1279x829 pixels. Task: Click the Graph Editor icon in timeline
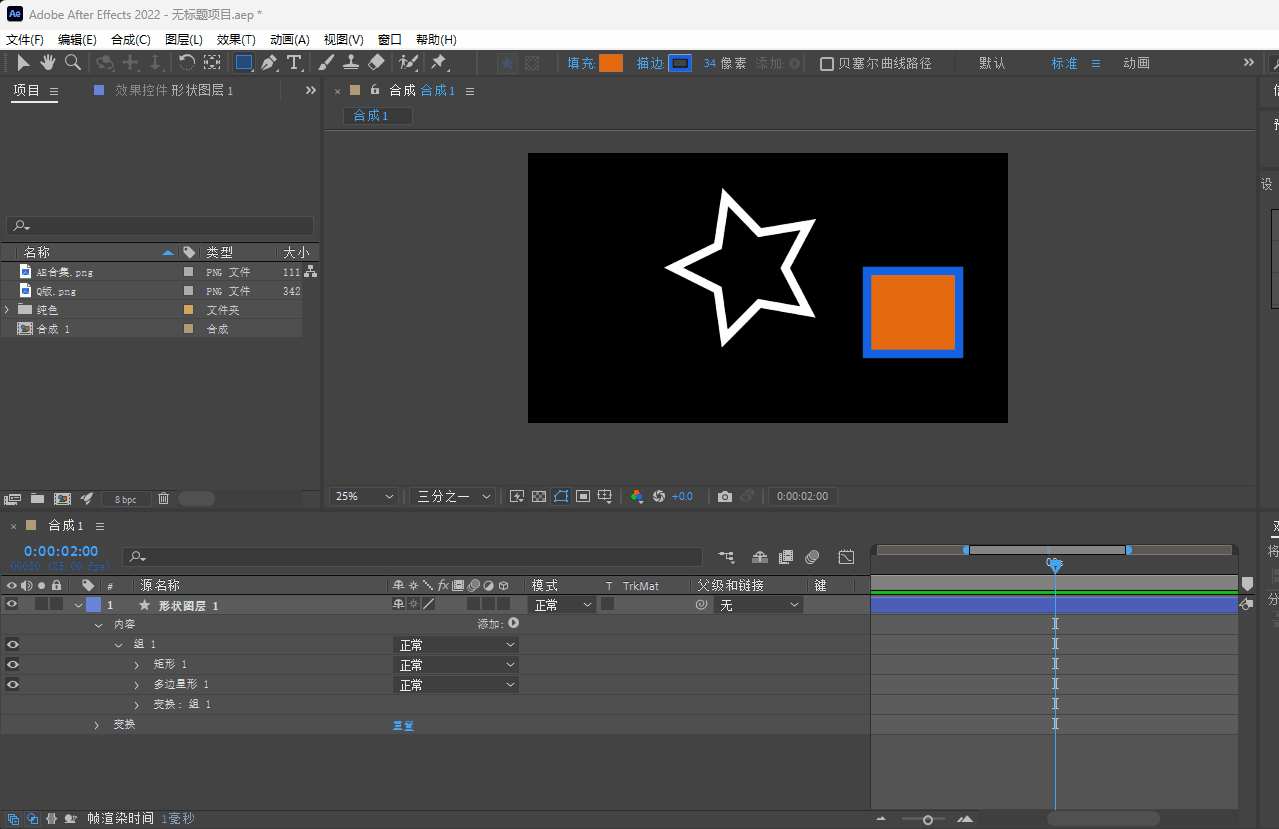pos(846,556)
